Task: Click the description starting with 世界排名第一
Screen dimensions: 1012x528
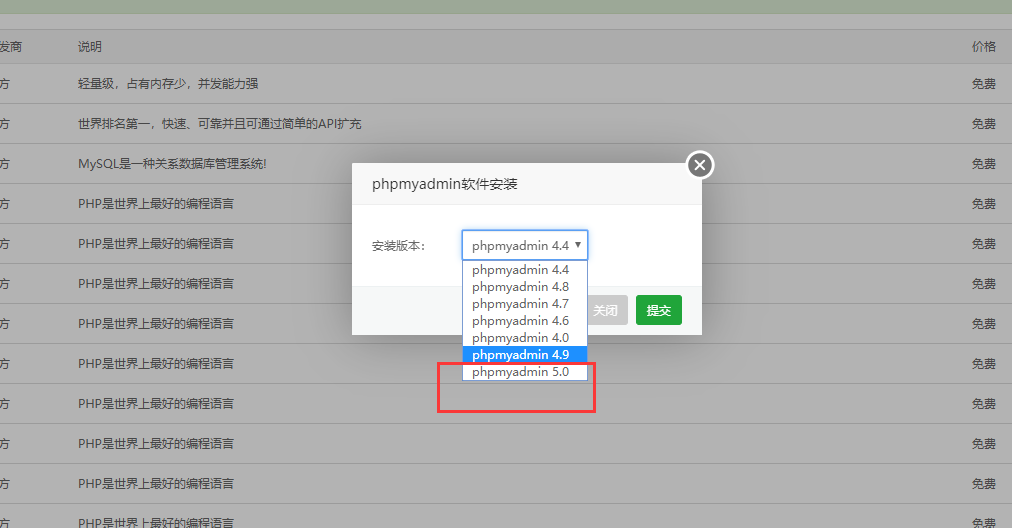Action: 219,123
